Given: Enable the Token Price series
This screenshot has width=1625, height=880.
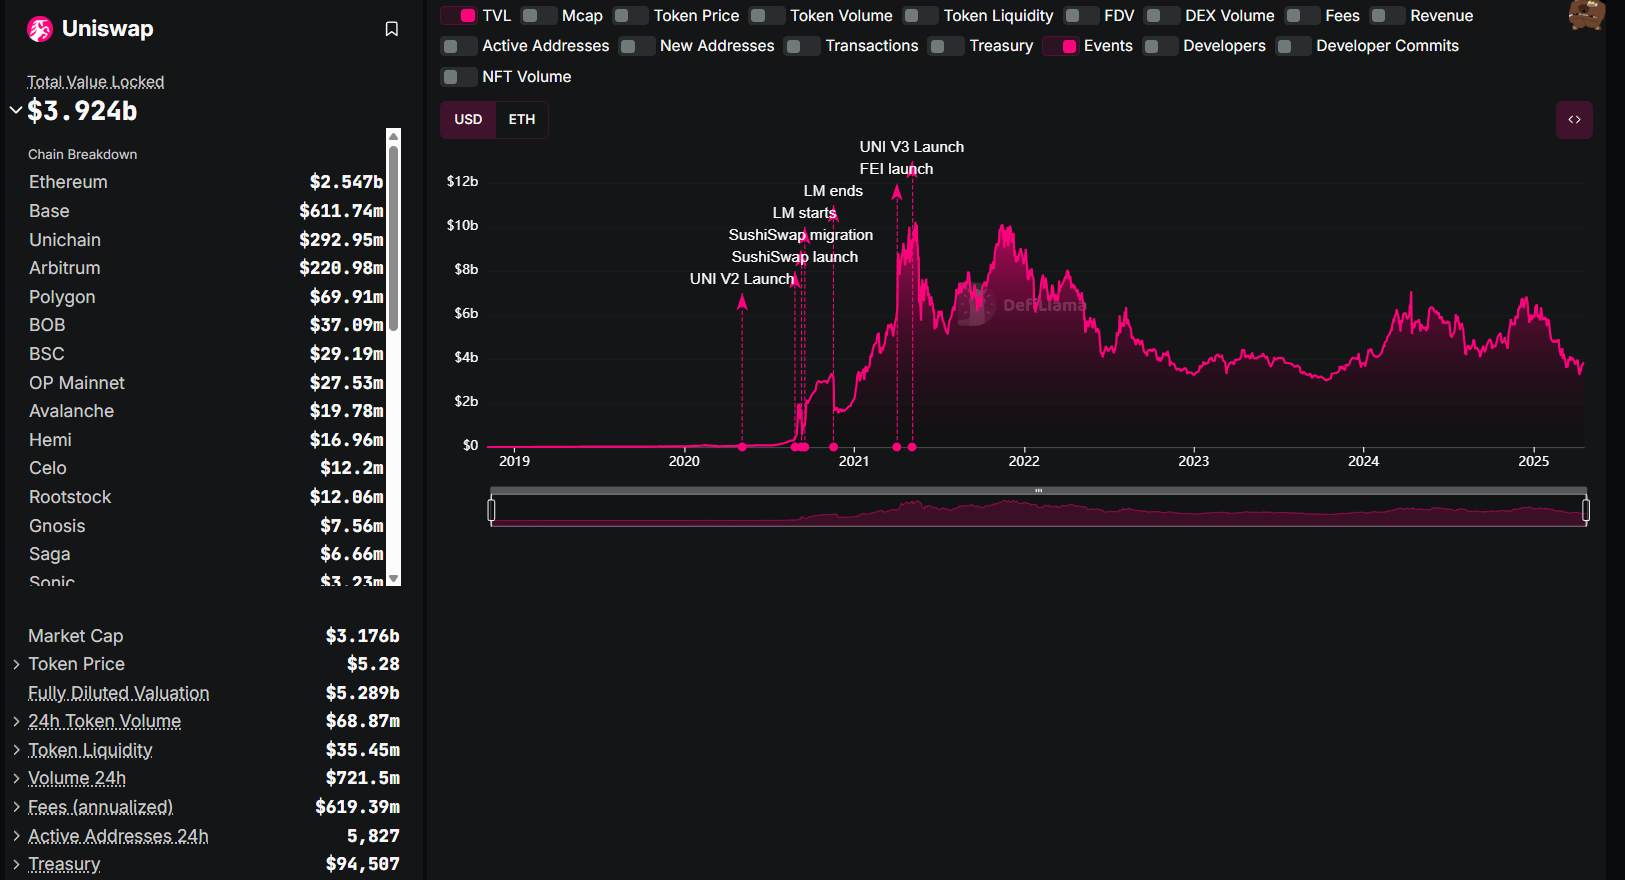Looking at the screenshot, I should [631, 16].
